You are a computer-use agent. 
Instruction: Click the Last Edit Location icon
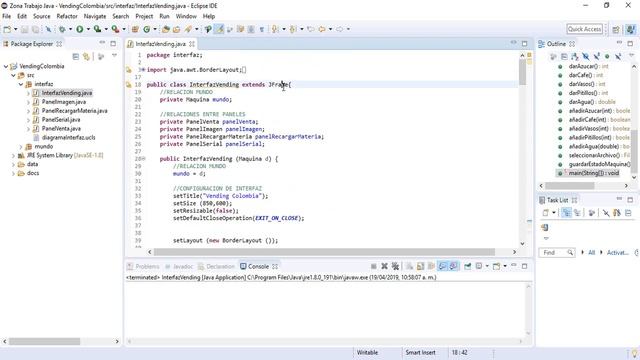tap(311, 29)
